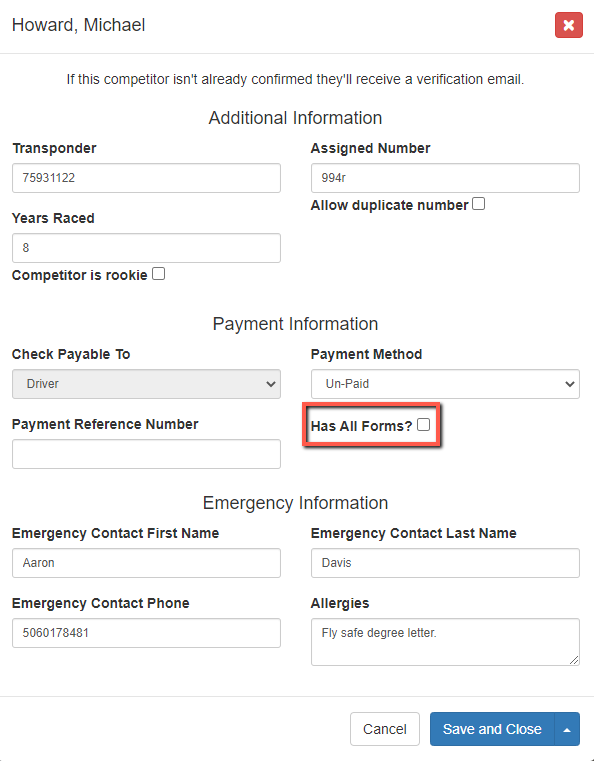Select the Years Raced field
Image resolution: width=594 pixels, height=761 pixels.
pyautogui.click(x=147, y=248)
